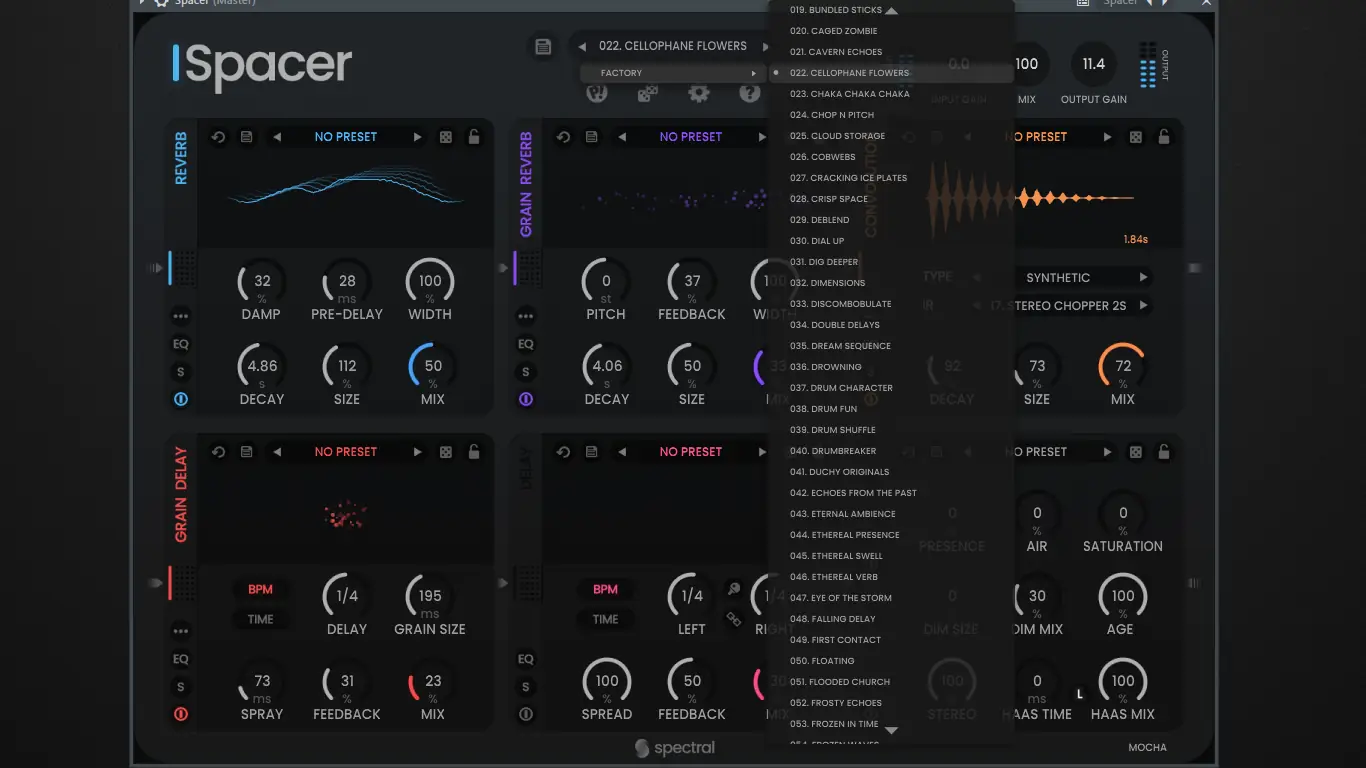
Task: Solo the Reverb module
Action: (181, 372)
